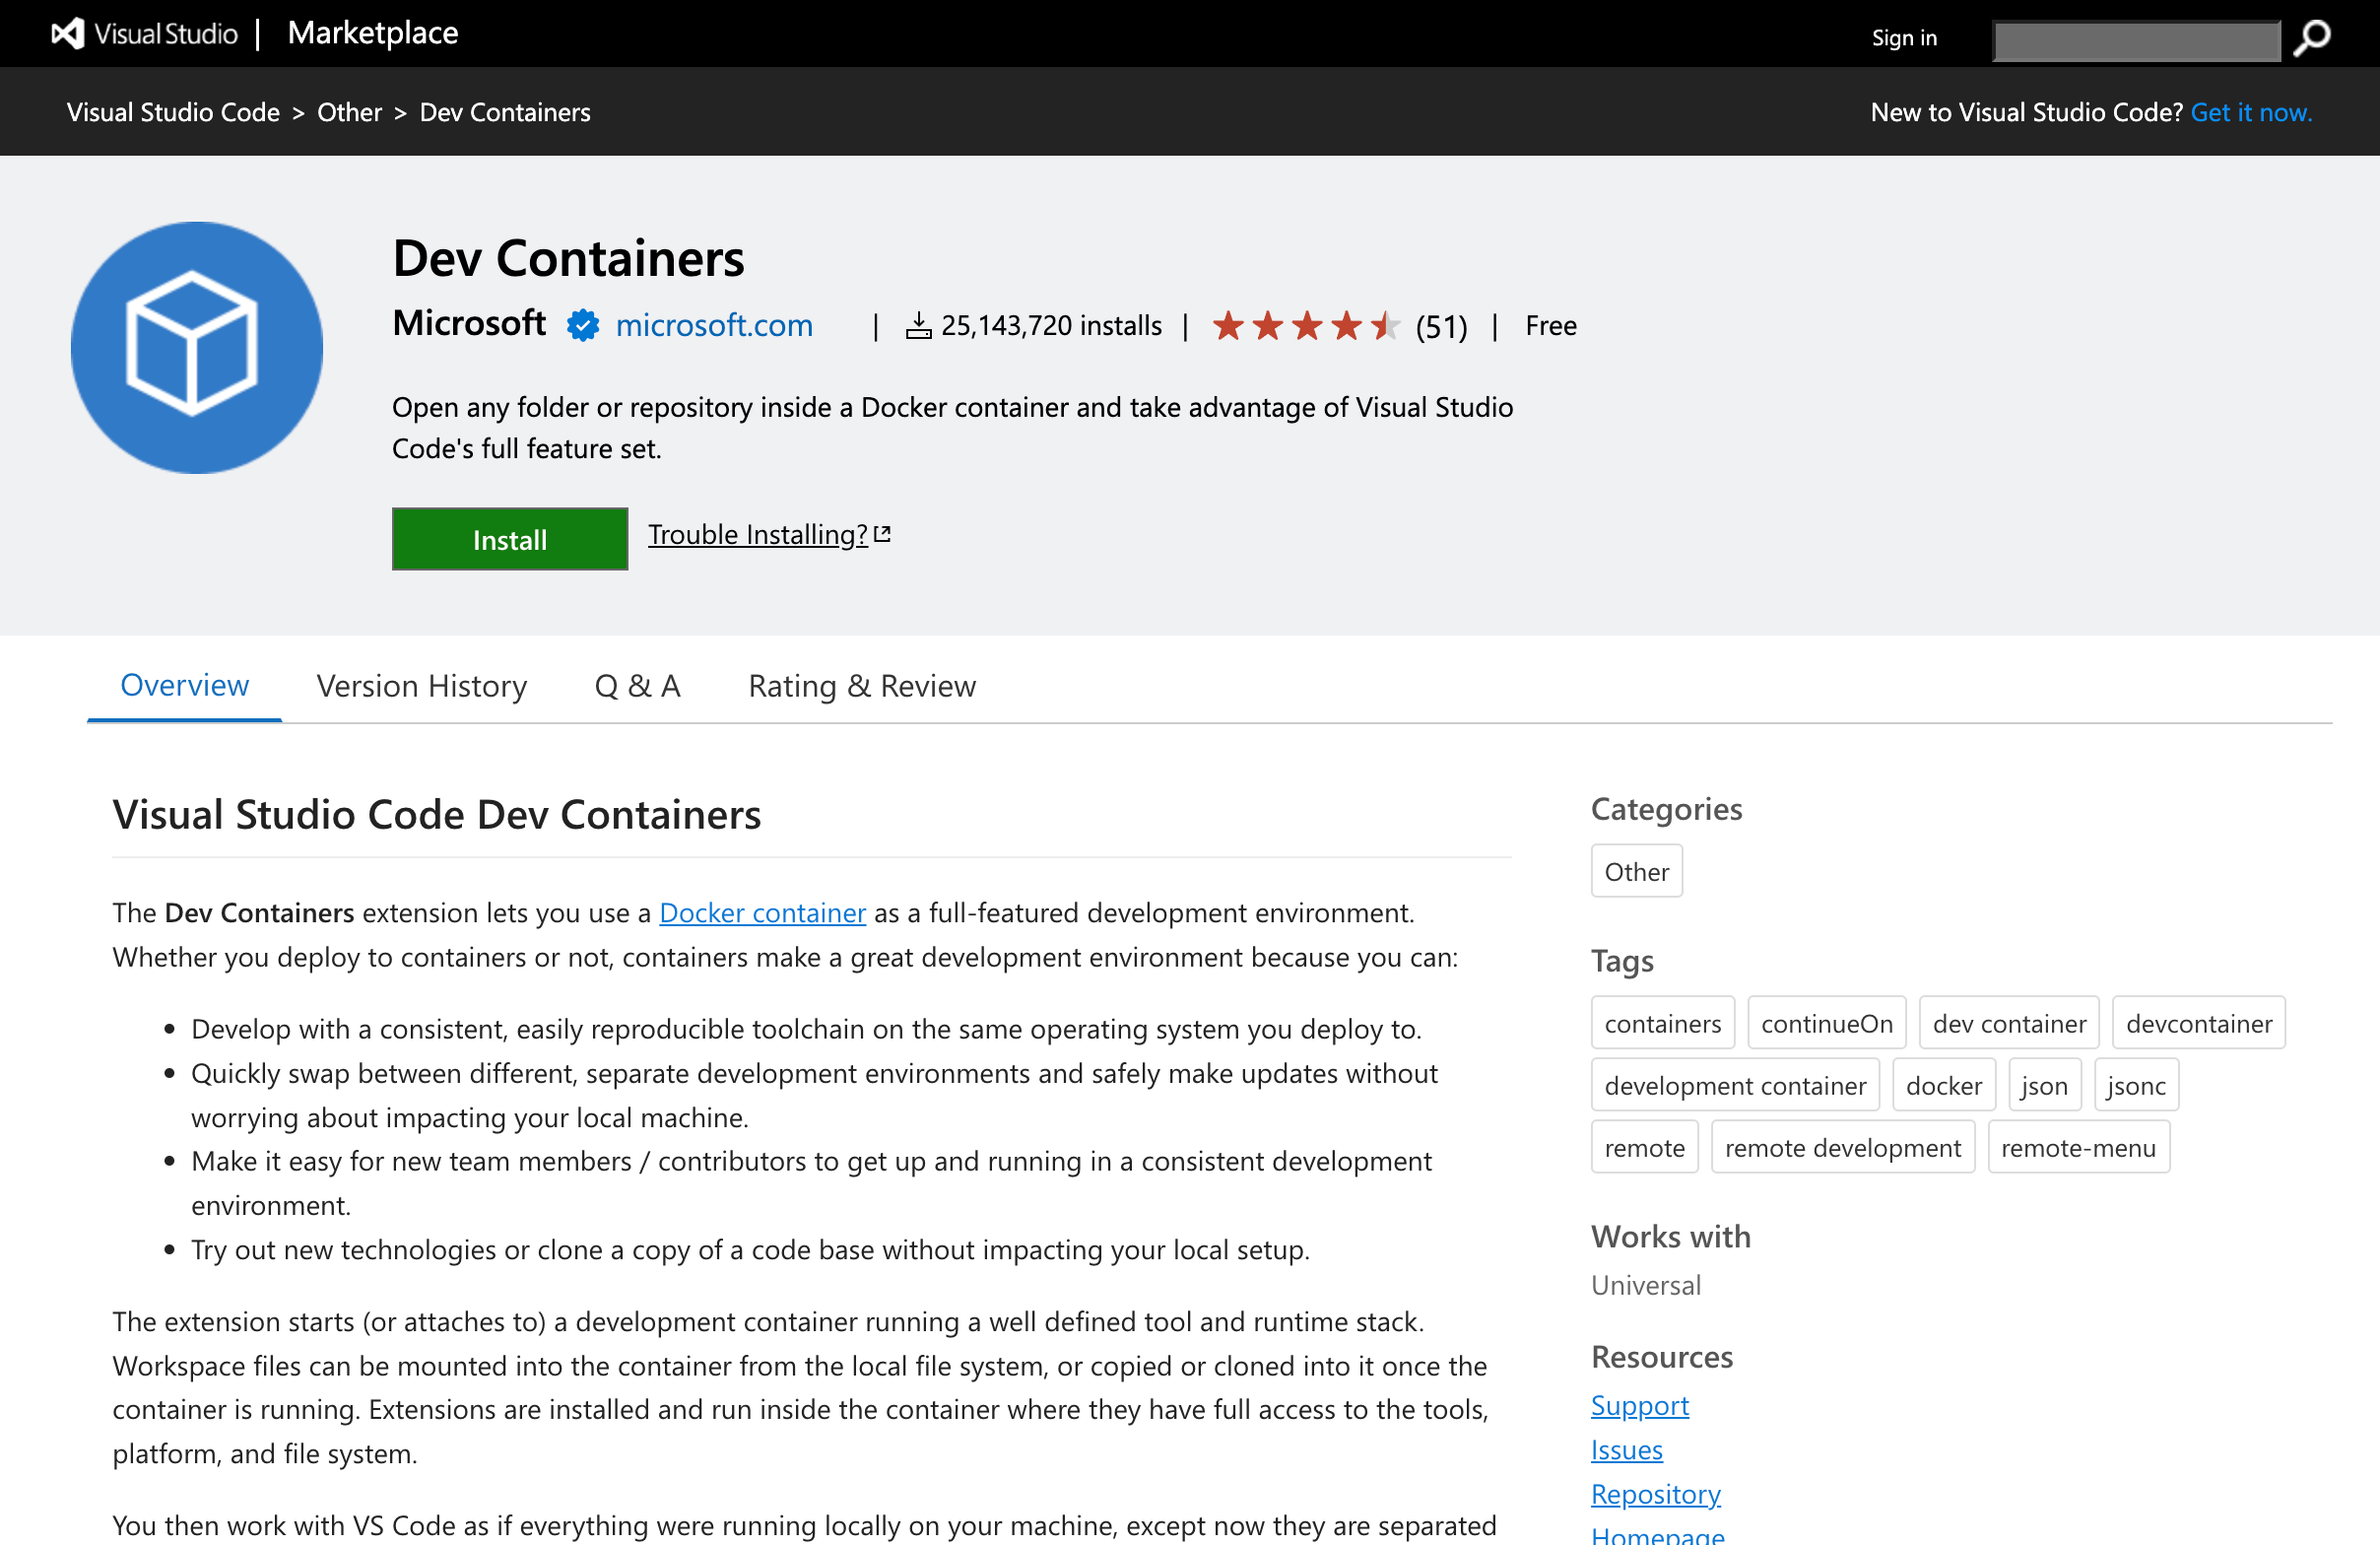Click the Resources heading
Viewport: 2380px width, 1545px height.
[1661, 1357]
